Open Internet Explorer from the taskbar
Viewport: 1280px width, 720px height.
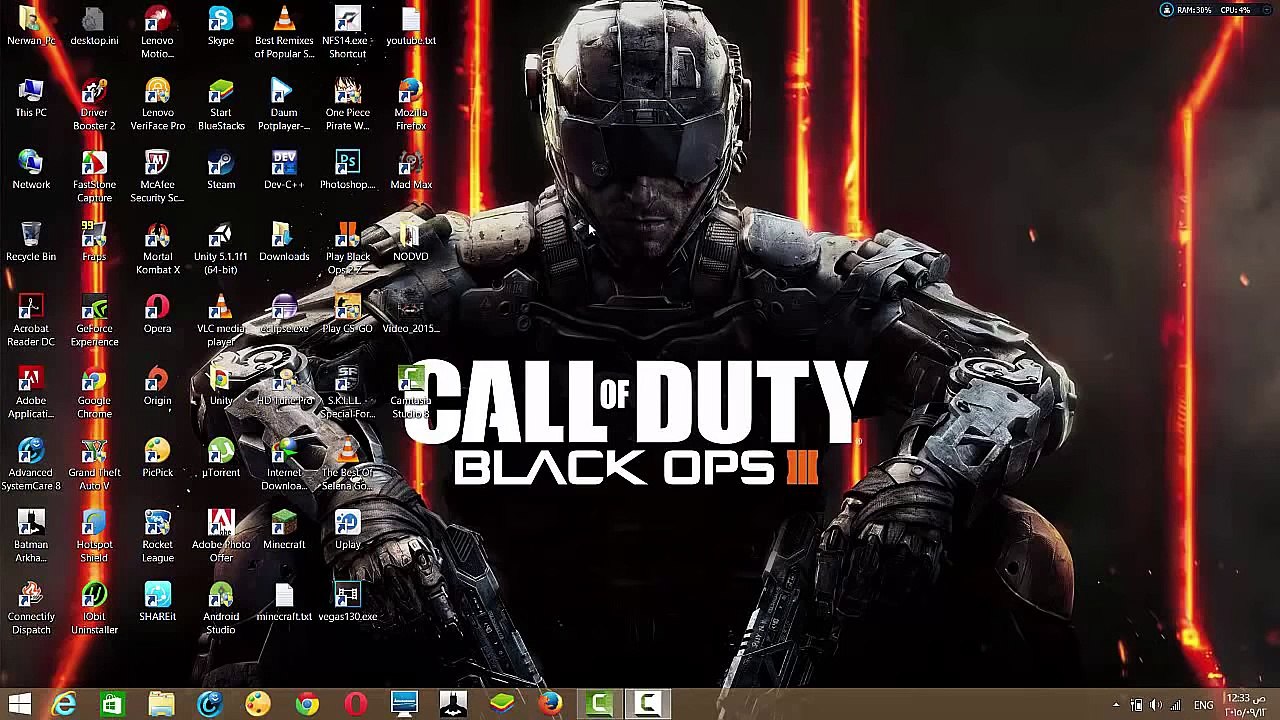(64, 704)
